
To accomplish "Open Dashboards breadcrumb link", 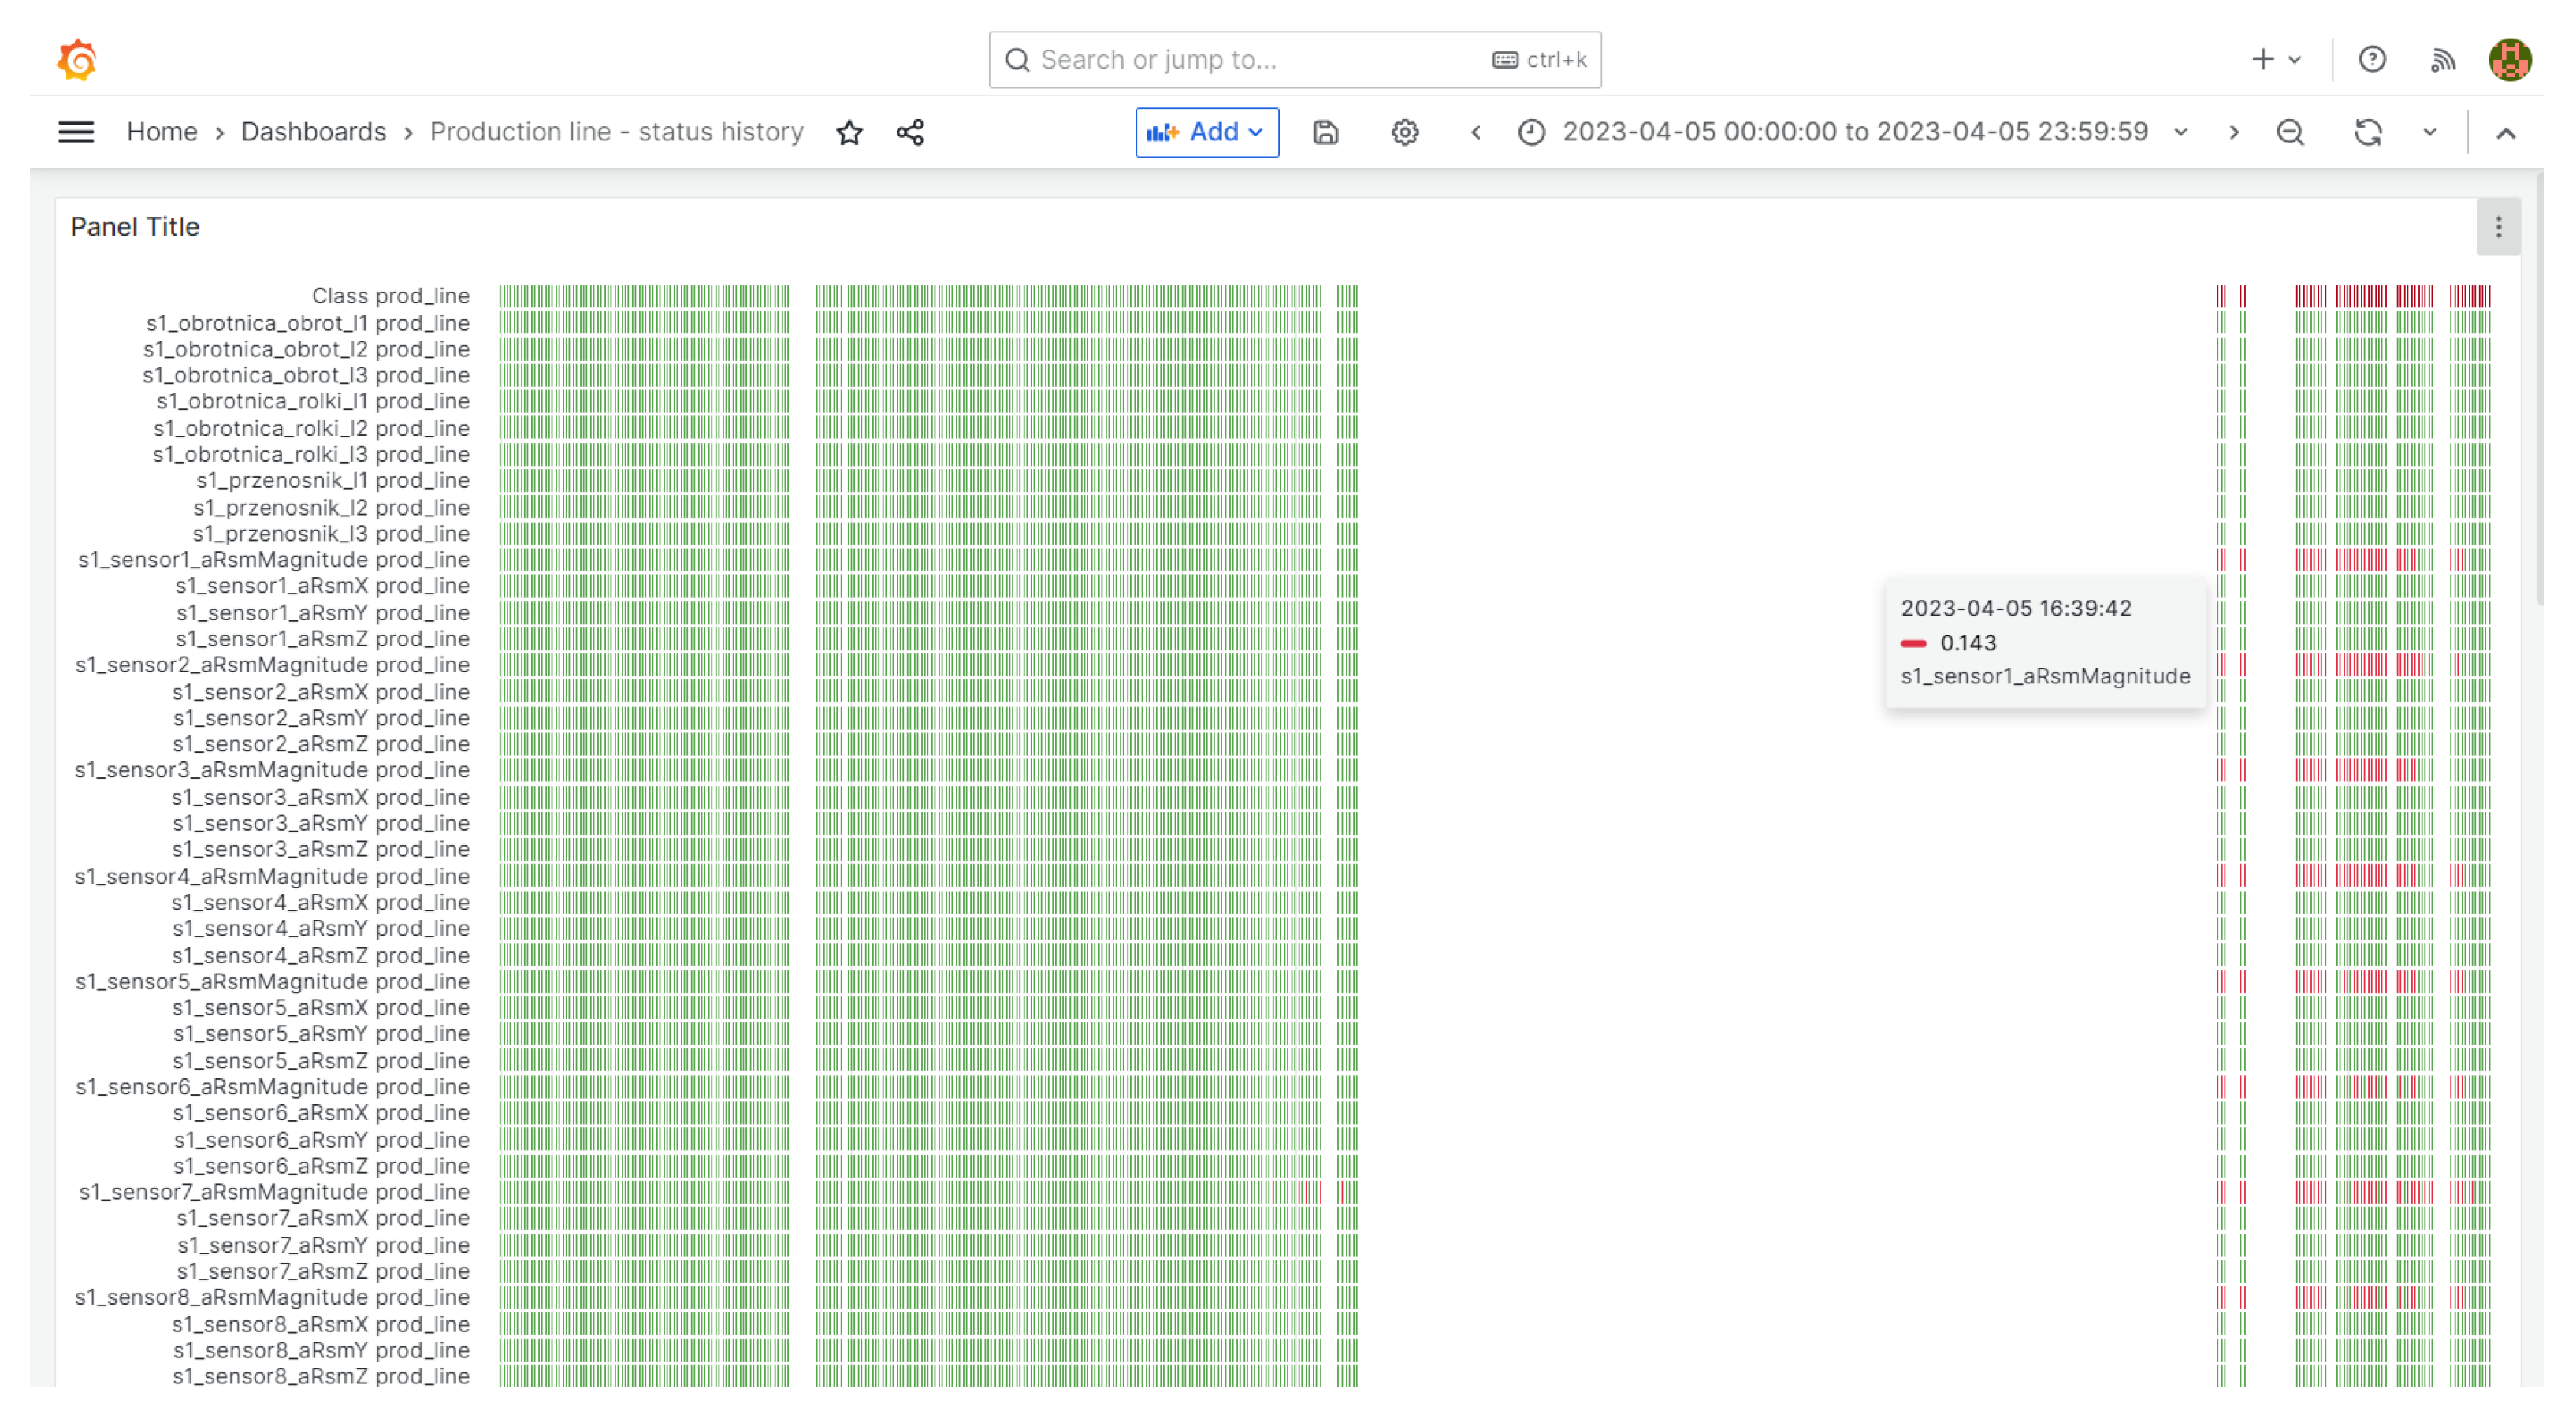I will tap(313, 132).
